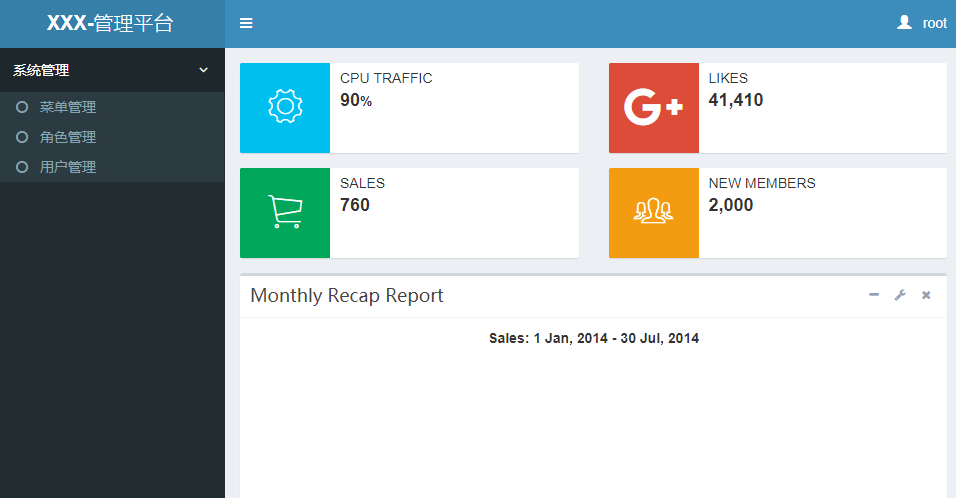Click the Sales shopping cart icon

(x=285, y=212)
